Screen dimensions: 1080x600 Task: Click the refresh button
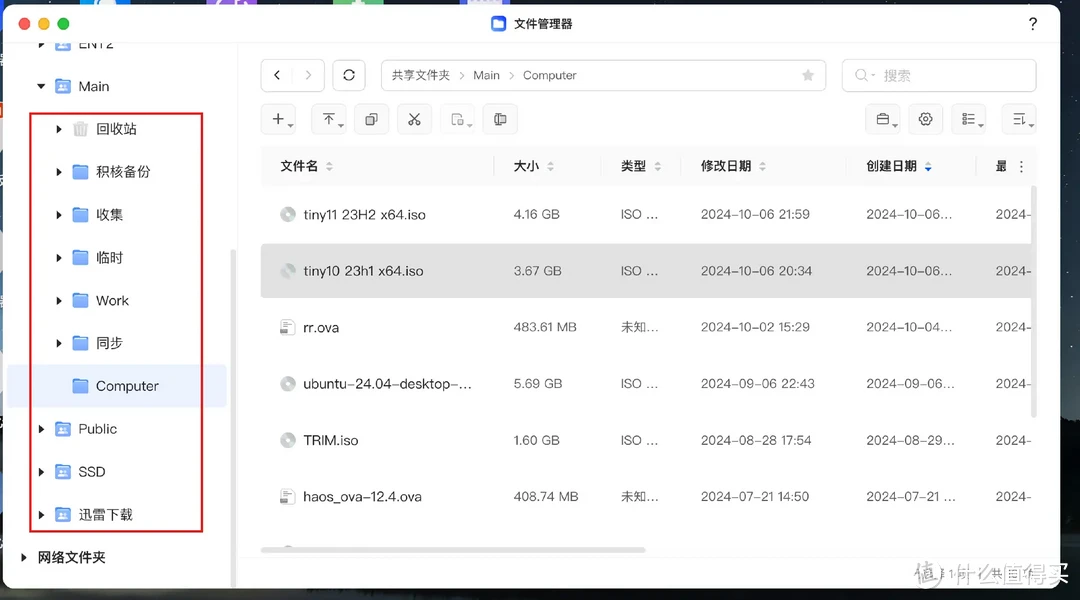(348, 74)
